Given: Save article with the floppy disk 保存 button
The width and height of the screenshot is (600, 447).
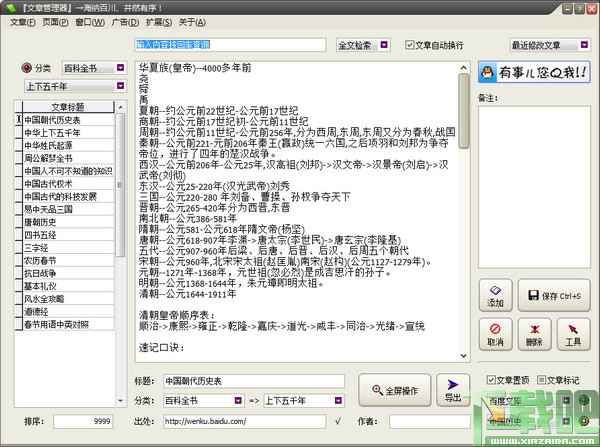Looking at the screenshot, I should click(554, 295).
